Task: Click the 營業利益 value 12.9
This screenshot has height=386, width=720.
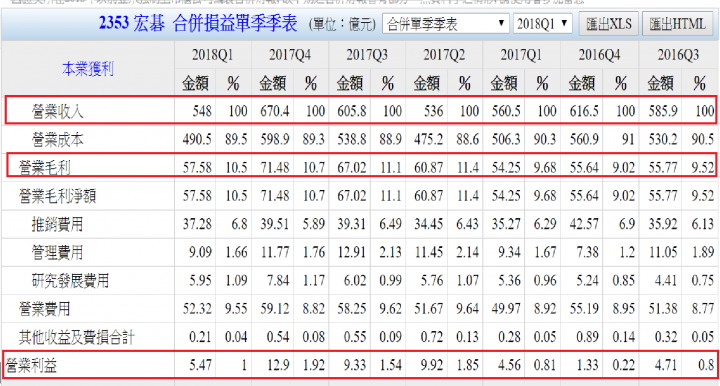Action: click(x=278, y=365)
